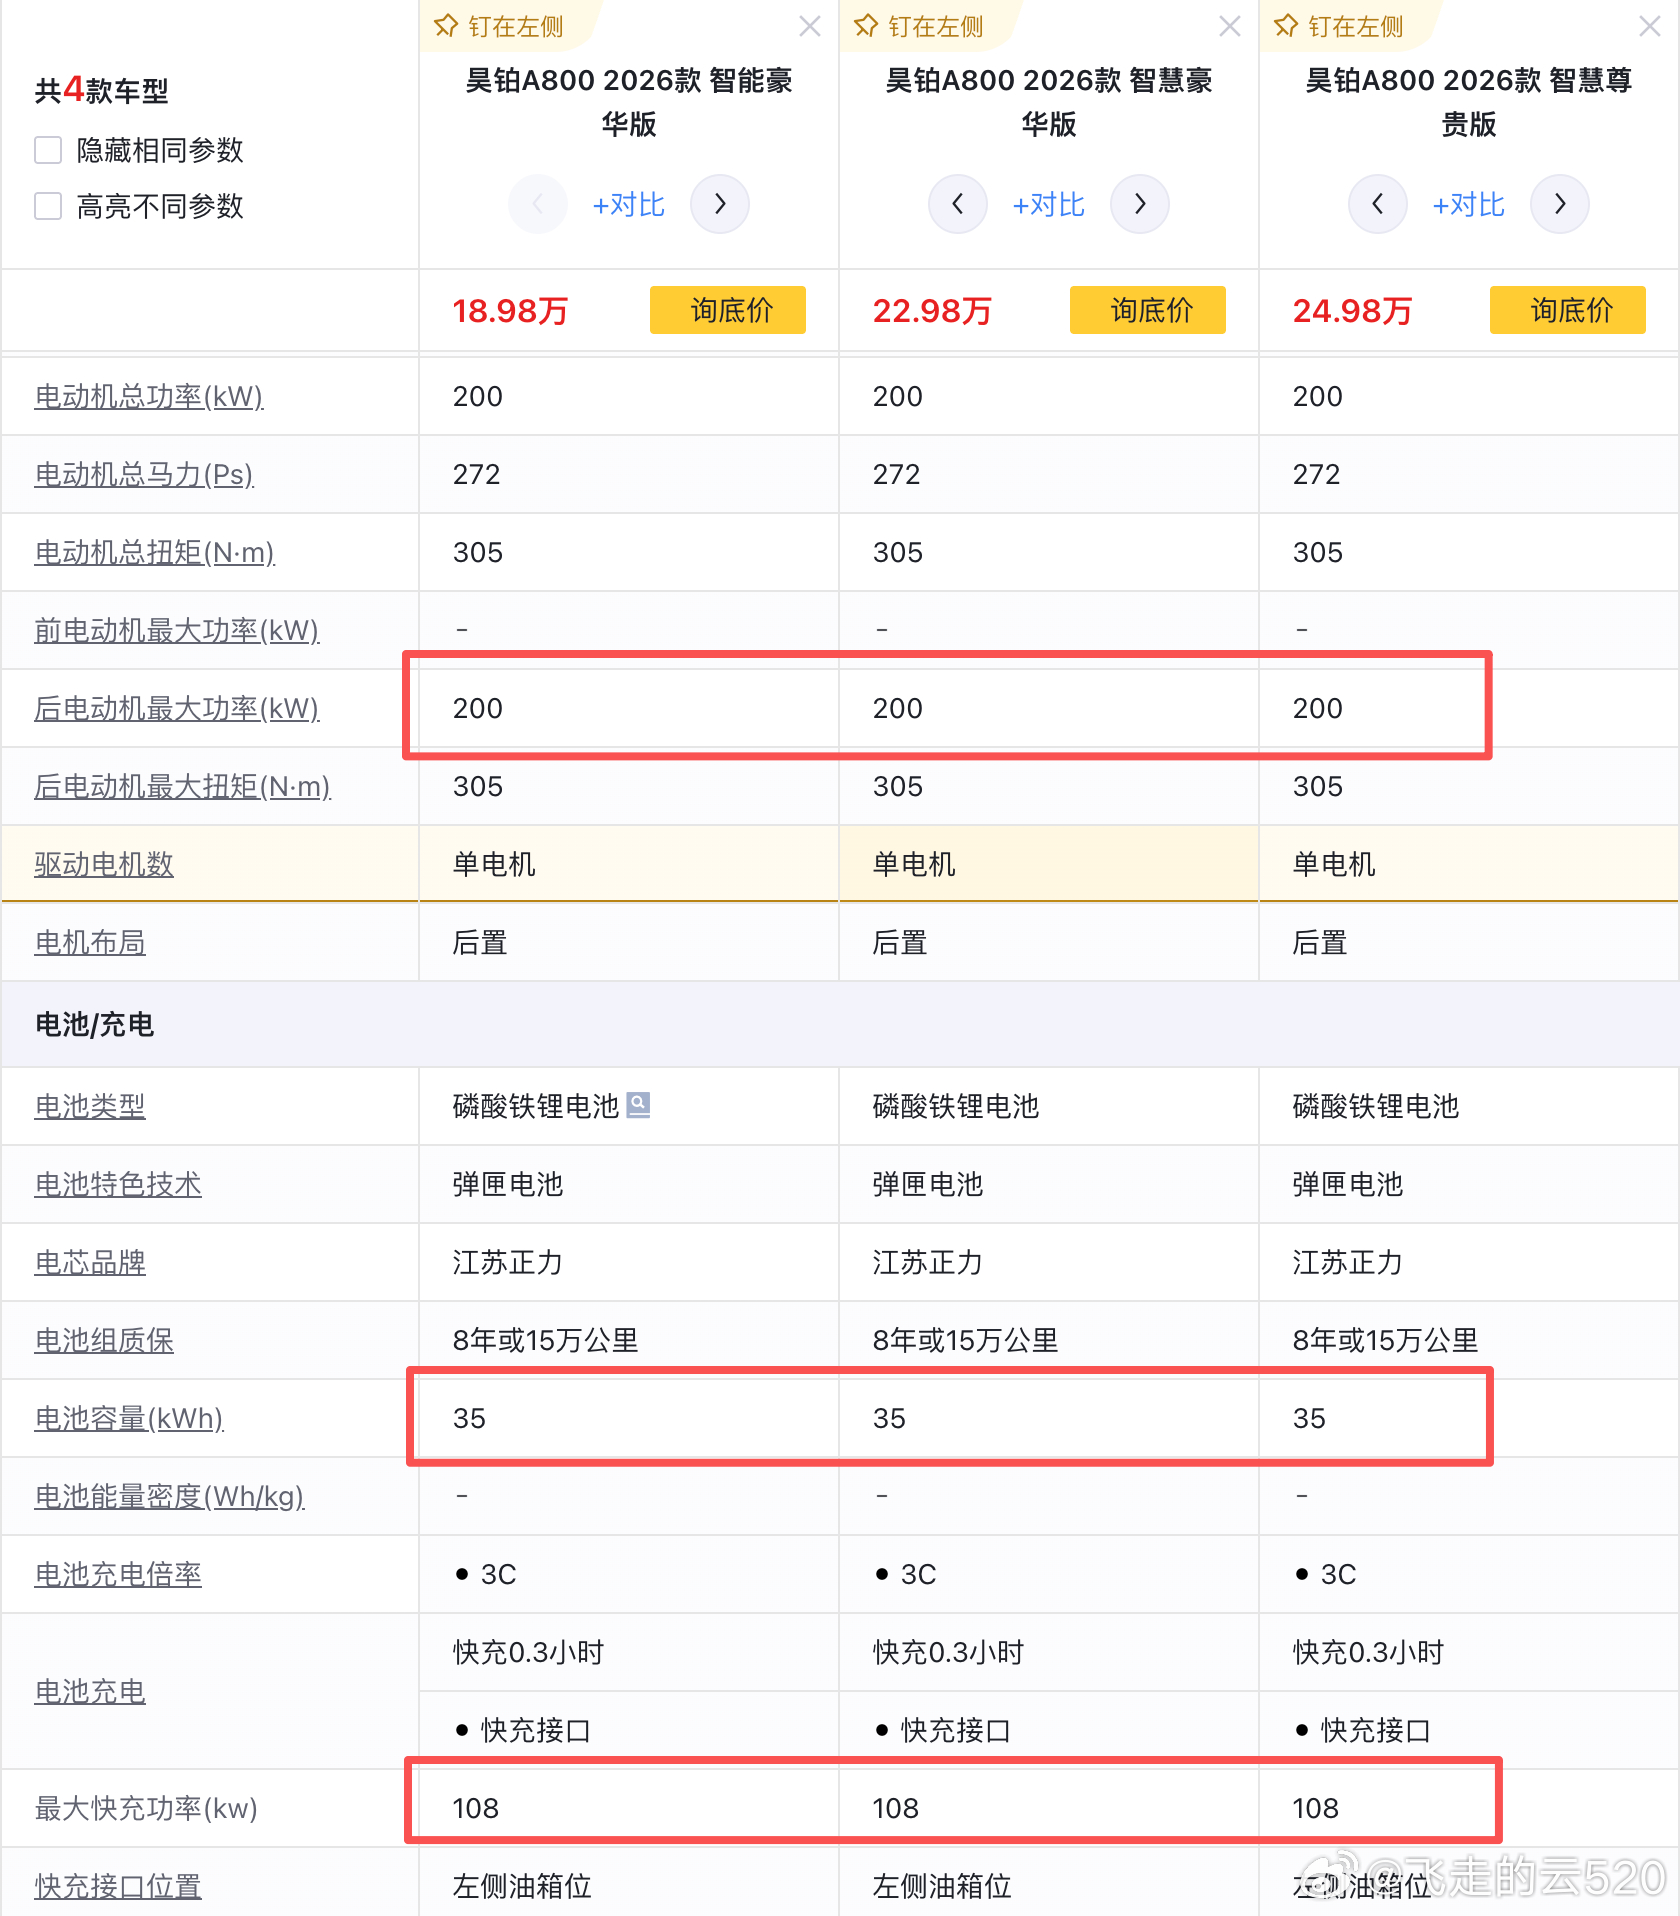Viewport: 1680px width, 1916px height.
Task: Remove the 智能豪华版 column
Action: (x=810, y=26)
